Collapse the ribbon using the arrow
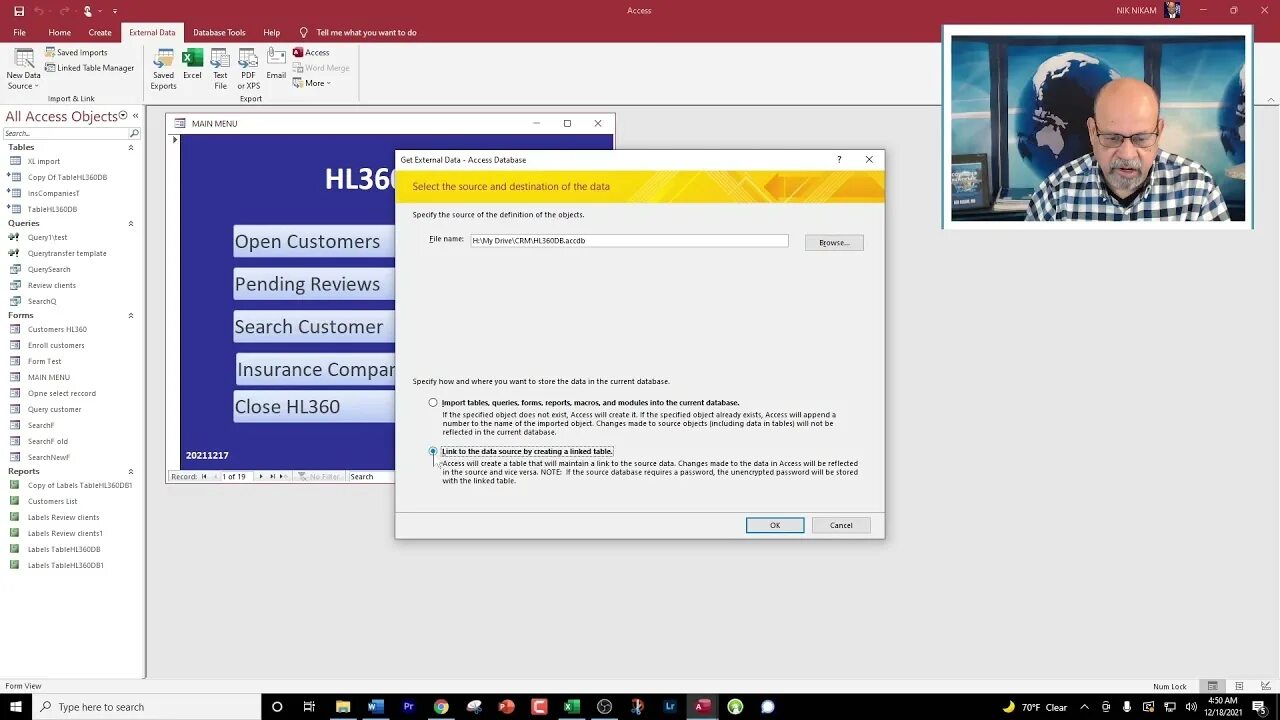1280x720 pixels. (1271, 99)
